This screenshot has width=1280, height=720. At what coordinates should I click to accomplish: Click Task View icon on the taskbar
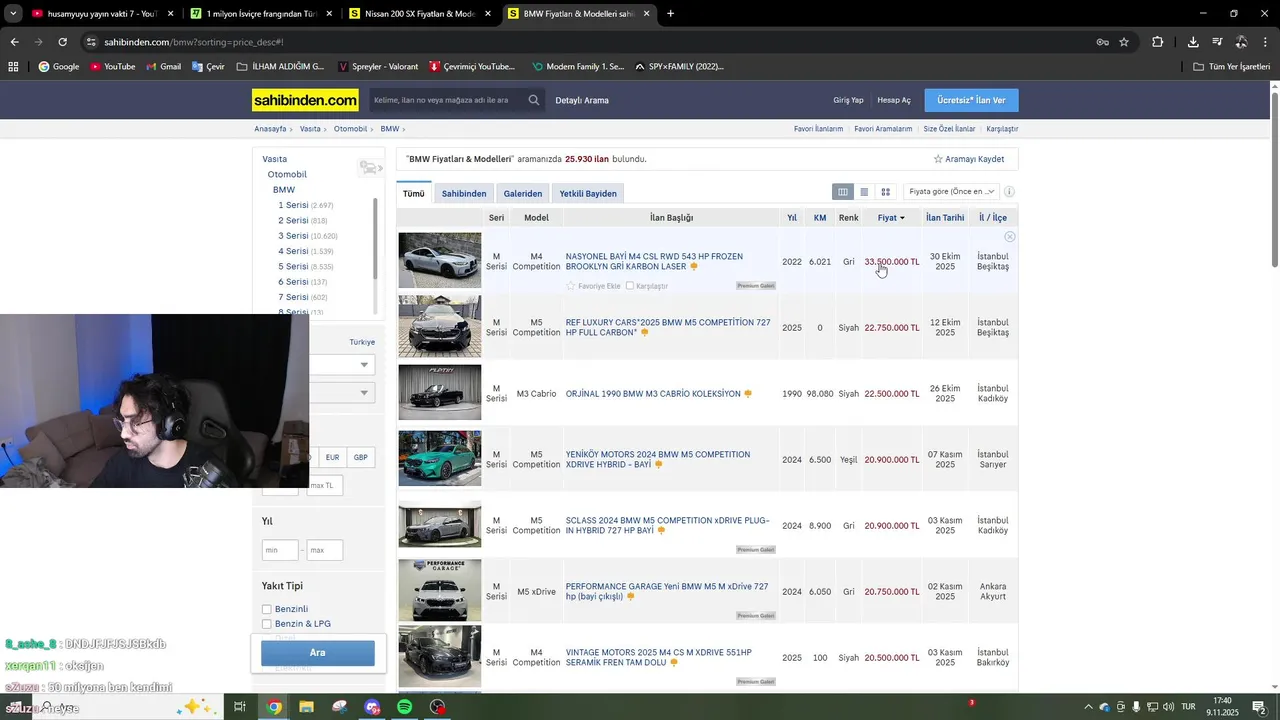240,707
